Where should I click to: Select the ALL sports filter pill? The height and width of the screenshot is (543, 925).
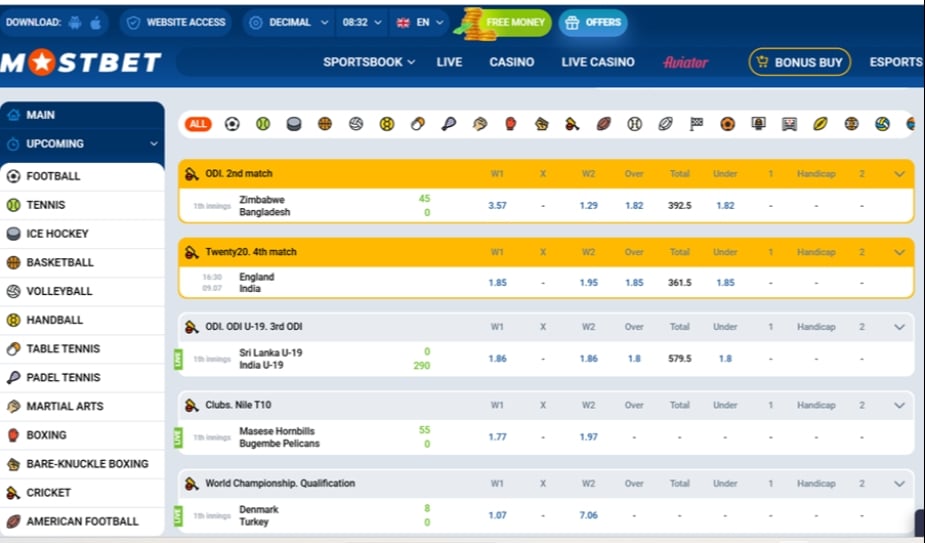coord(198,124)
